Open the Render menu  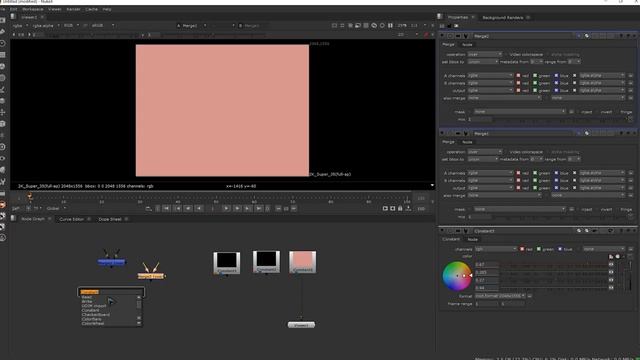73,9
